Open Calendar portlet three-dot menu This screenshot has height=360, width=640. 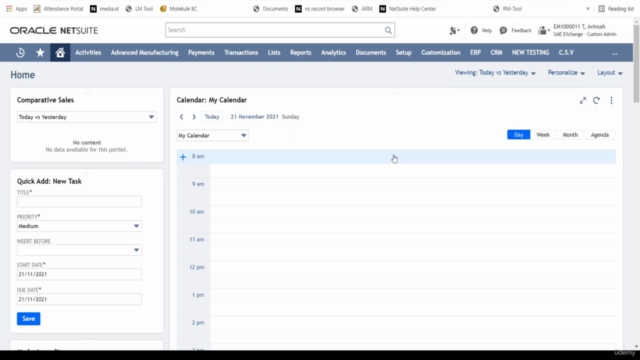click(x=611, y=100)
